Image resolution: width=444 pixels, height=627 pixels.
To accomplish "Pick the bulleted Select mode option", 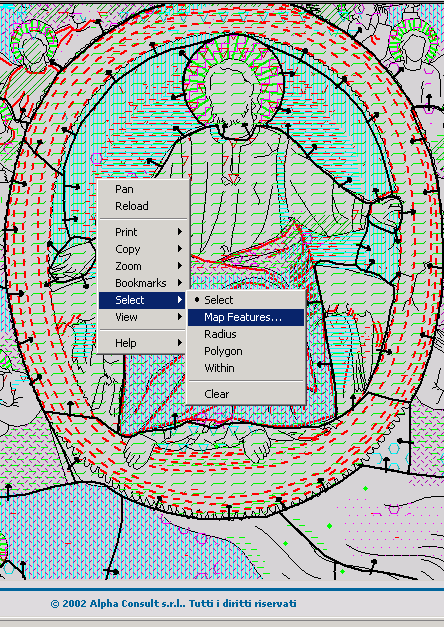I will click(246, 300).
